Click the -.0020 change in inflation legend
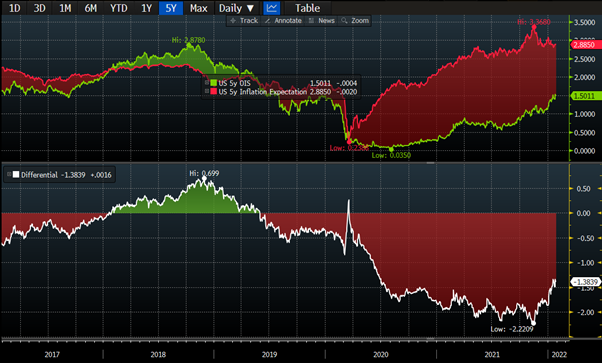 (347, 92)
